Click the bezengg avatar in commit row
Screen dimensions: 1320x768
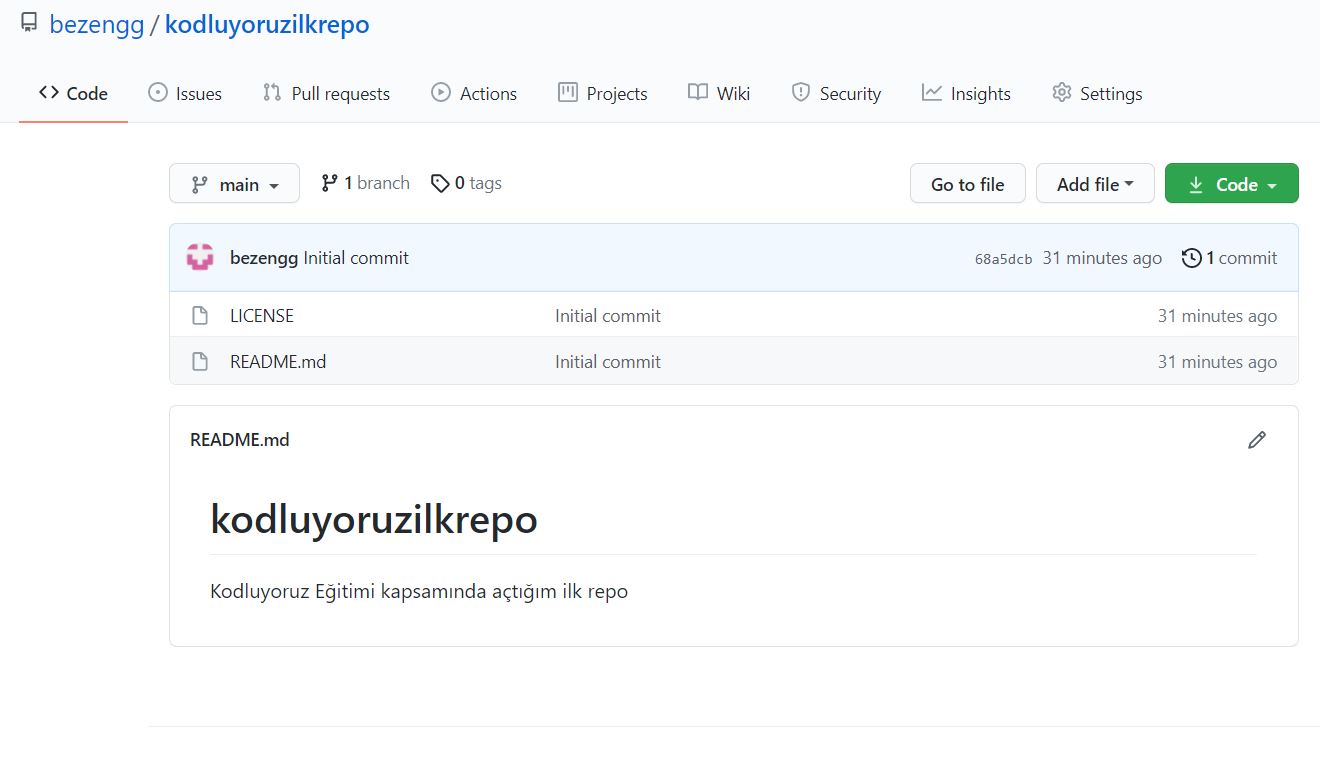[x=200, y=257]
